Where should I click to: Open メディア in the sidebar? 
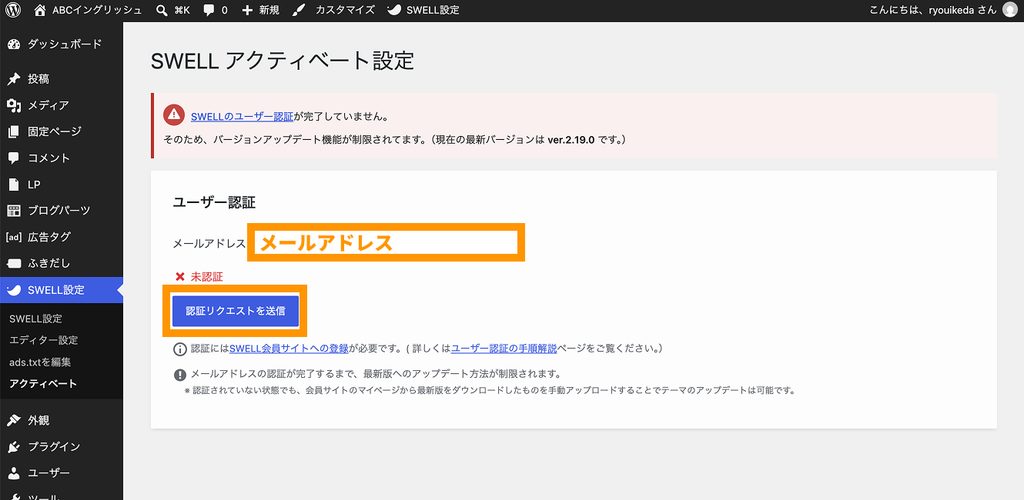point(61,105)
